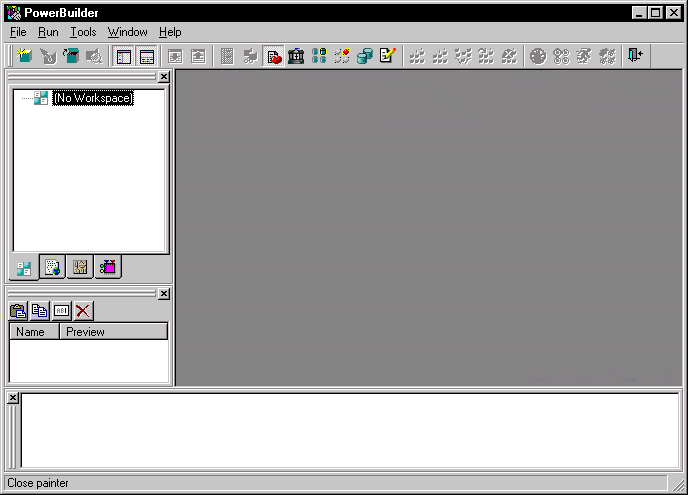This screenshot has width=688, height=495.
Task: Switch to the Page tab in System Tree
Action: click(x=52, y=267)
